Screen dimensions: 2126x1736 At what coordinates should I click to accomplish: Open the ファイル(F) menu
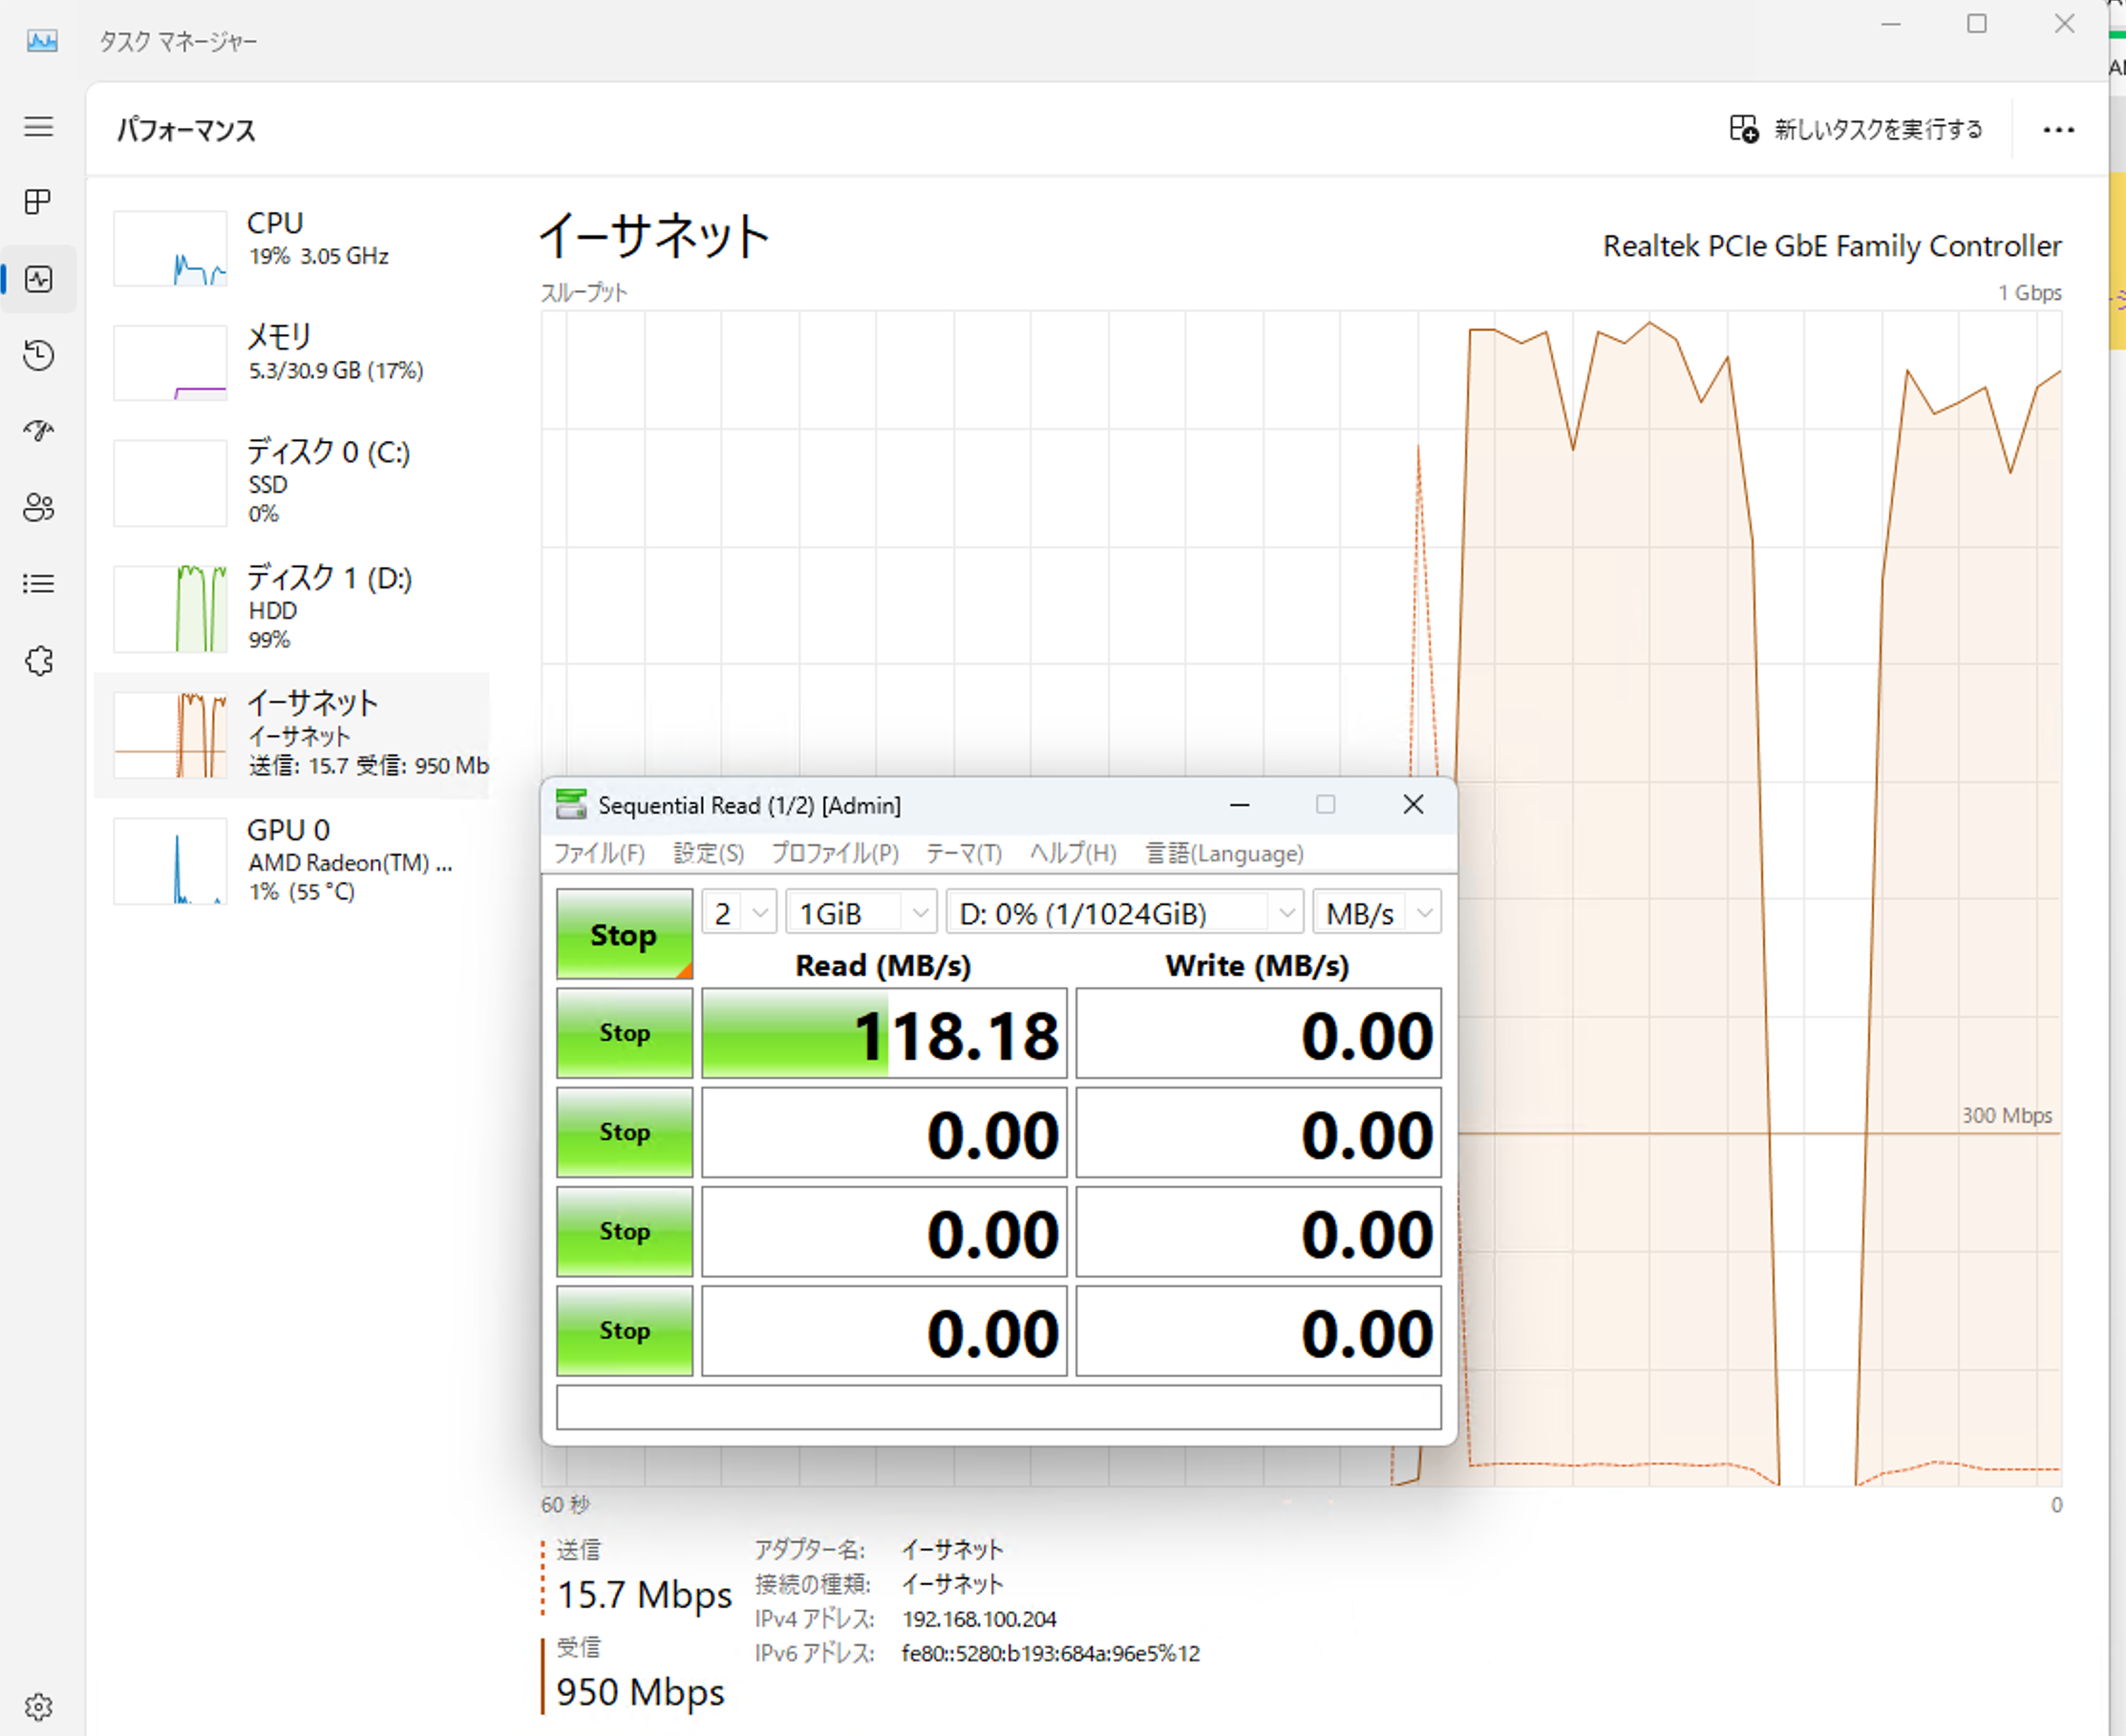pos(599,853)
